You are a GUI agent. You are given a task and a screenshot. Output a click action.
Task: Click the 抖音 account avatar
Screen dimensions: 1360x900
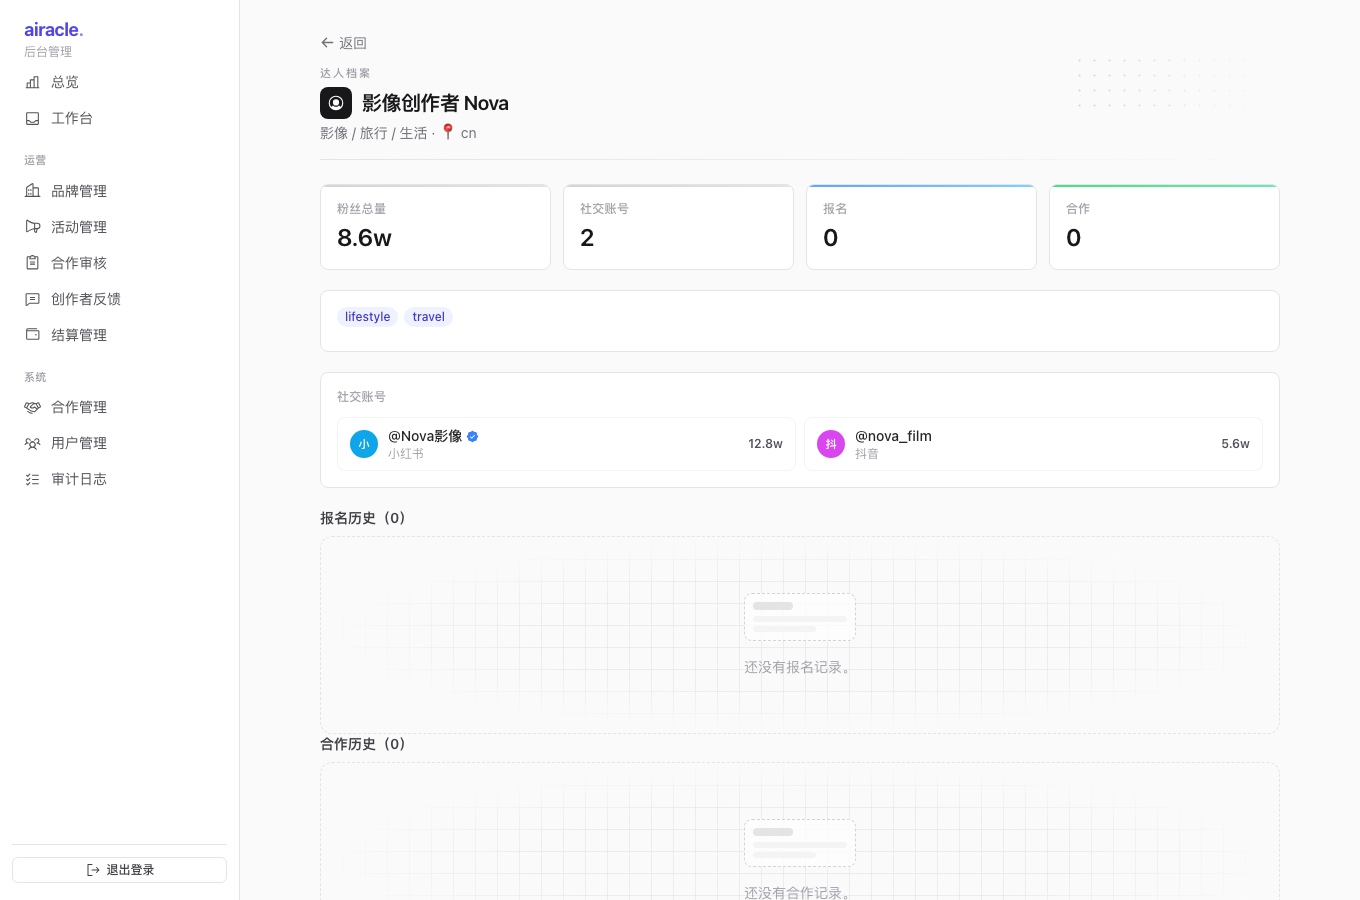(x=831, y=444)
